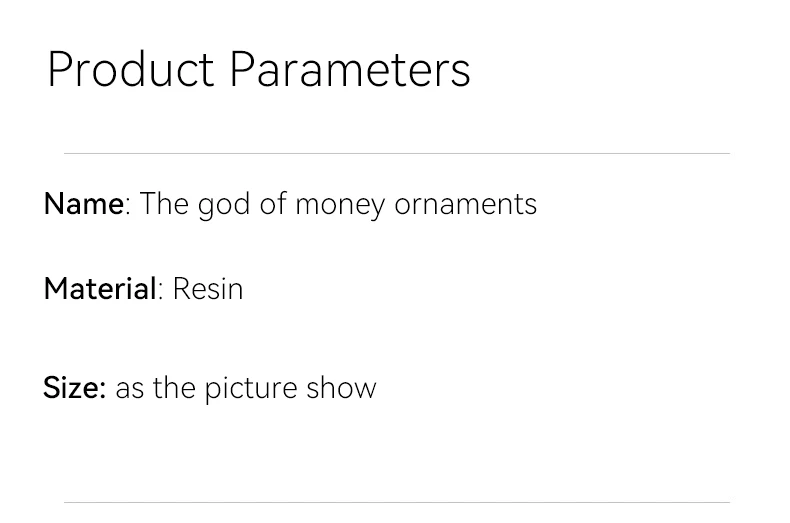Viewport: 790px width, 523px height.
Task: Click the colon after Material
Action: pos(160,292)
